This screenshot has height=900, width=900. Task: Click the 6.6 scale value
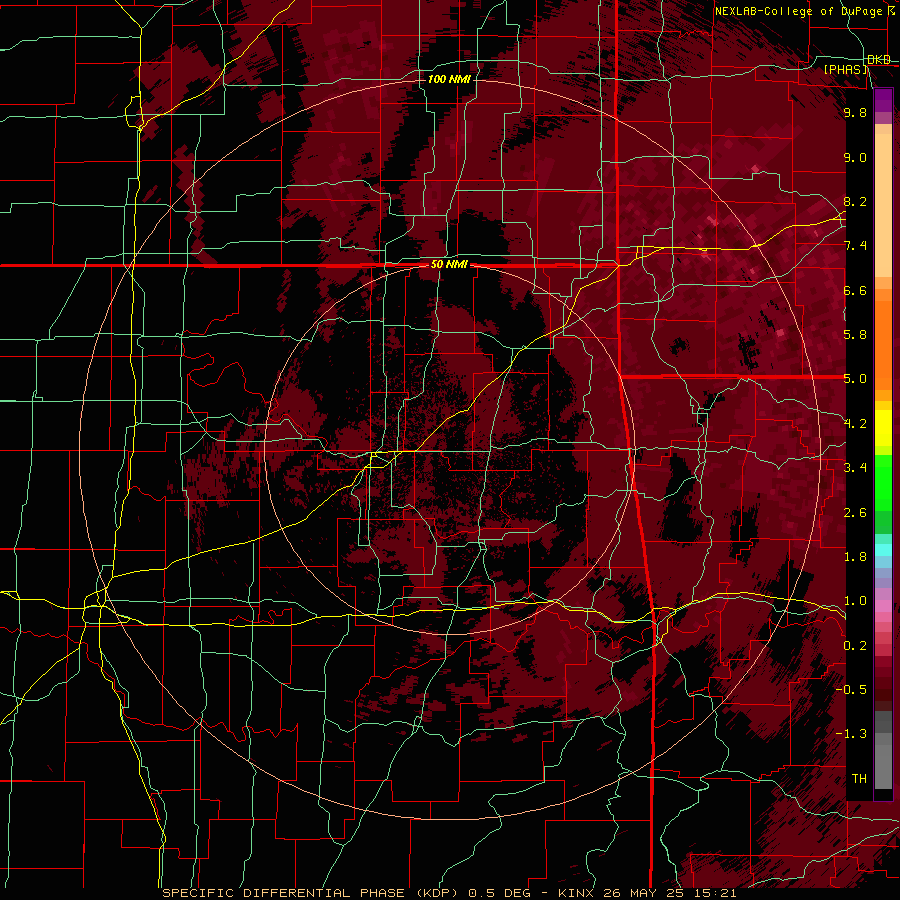tap(855, 290)
